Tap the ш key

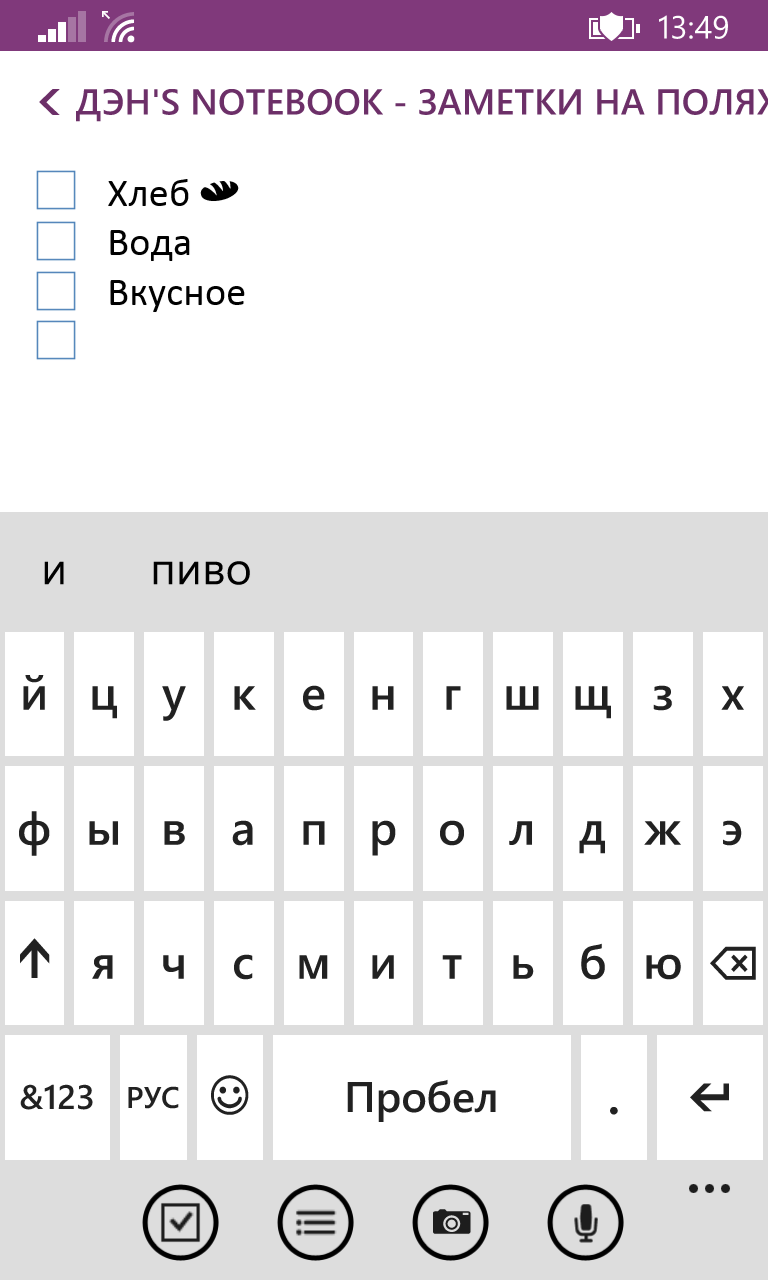click(x=523, y=694)
